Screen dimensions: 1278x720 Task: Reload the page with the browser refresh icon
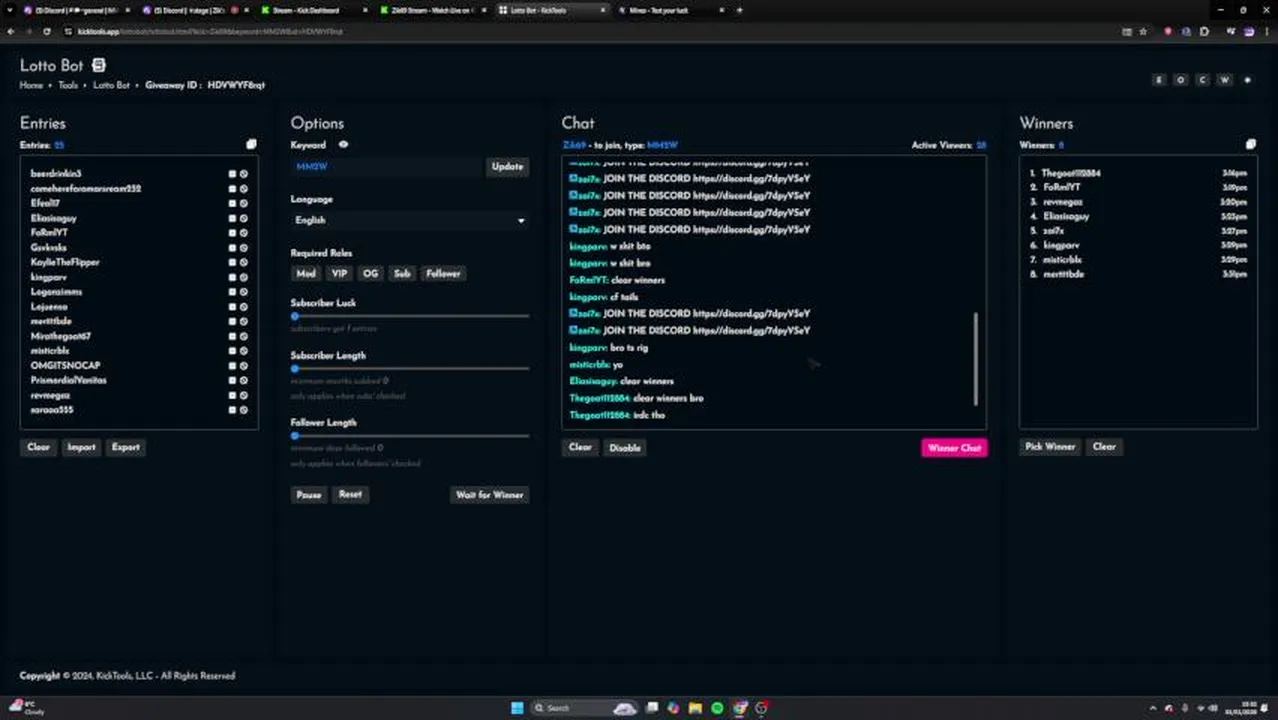(x=47, y=31)
